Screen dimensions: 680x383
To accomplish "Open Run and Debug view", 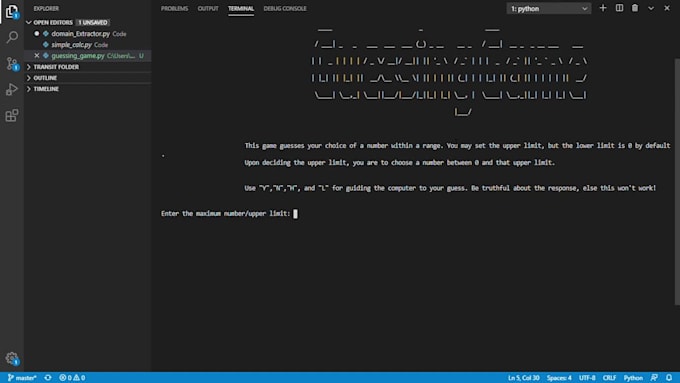I will pyautogui.click(x=12, y=89).
